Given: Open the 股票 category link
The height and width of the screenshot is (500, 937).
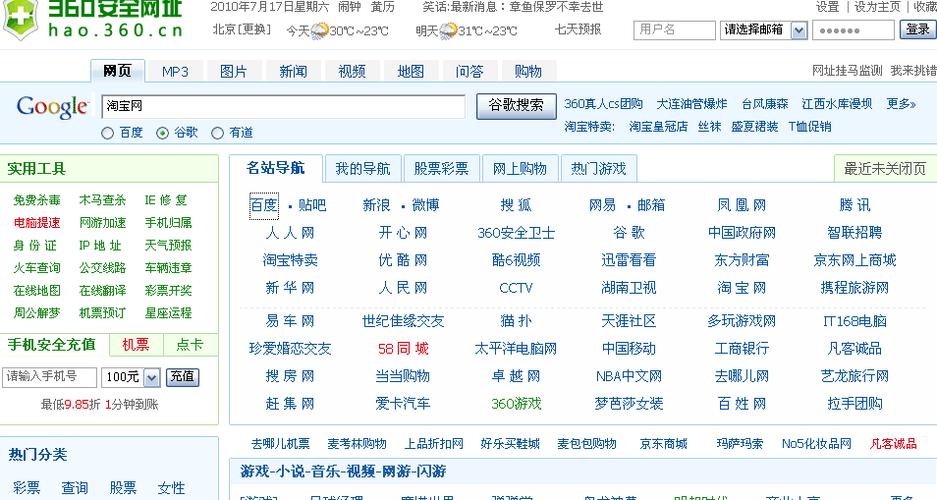Looking at the screenshot, I should (x=123, y=488).
